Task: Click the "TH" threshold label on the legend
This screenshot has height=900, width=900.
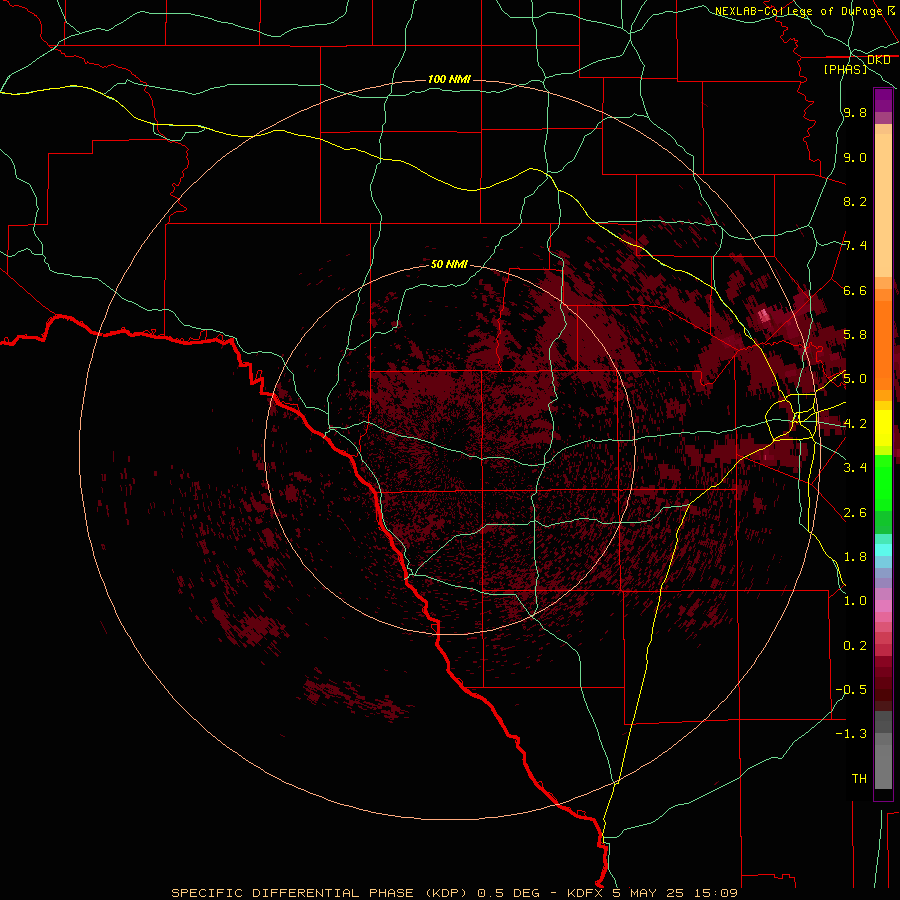Action: point(859,779)
